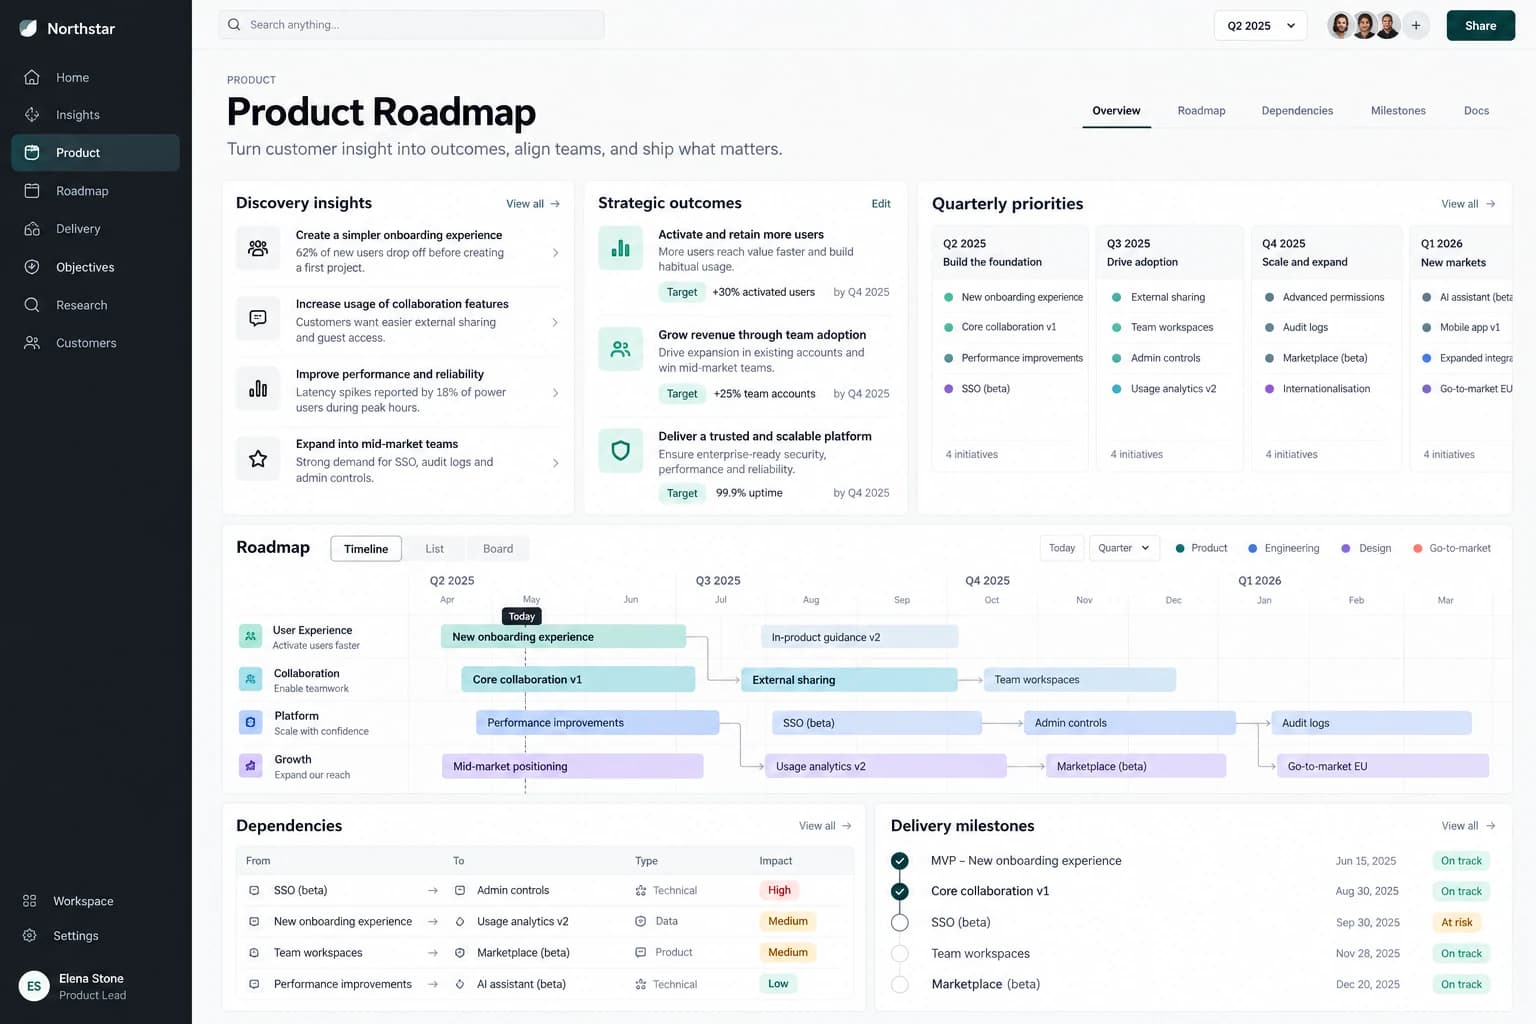The image size is (1536, 1024).
Task: Click Collaboration lane icon
Action: (250, 679)
